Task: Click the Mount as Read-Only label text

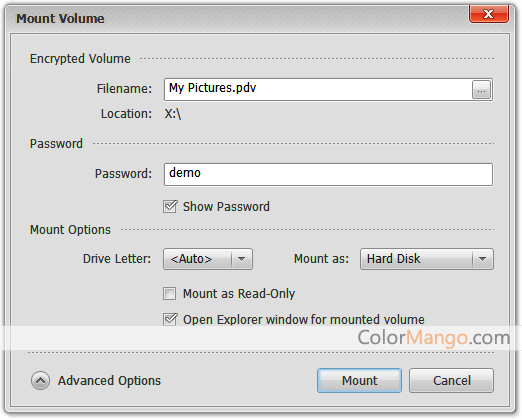Action: tap(239, 294)
